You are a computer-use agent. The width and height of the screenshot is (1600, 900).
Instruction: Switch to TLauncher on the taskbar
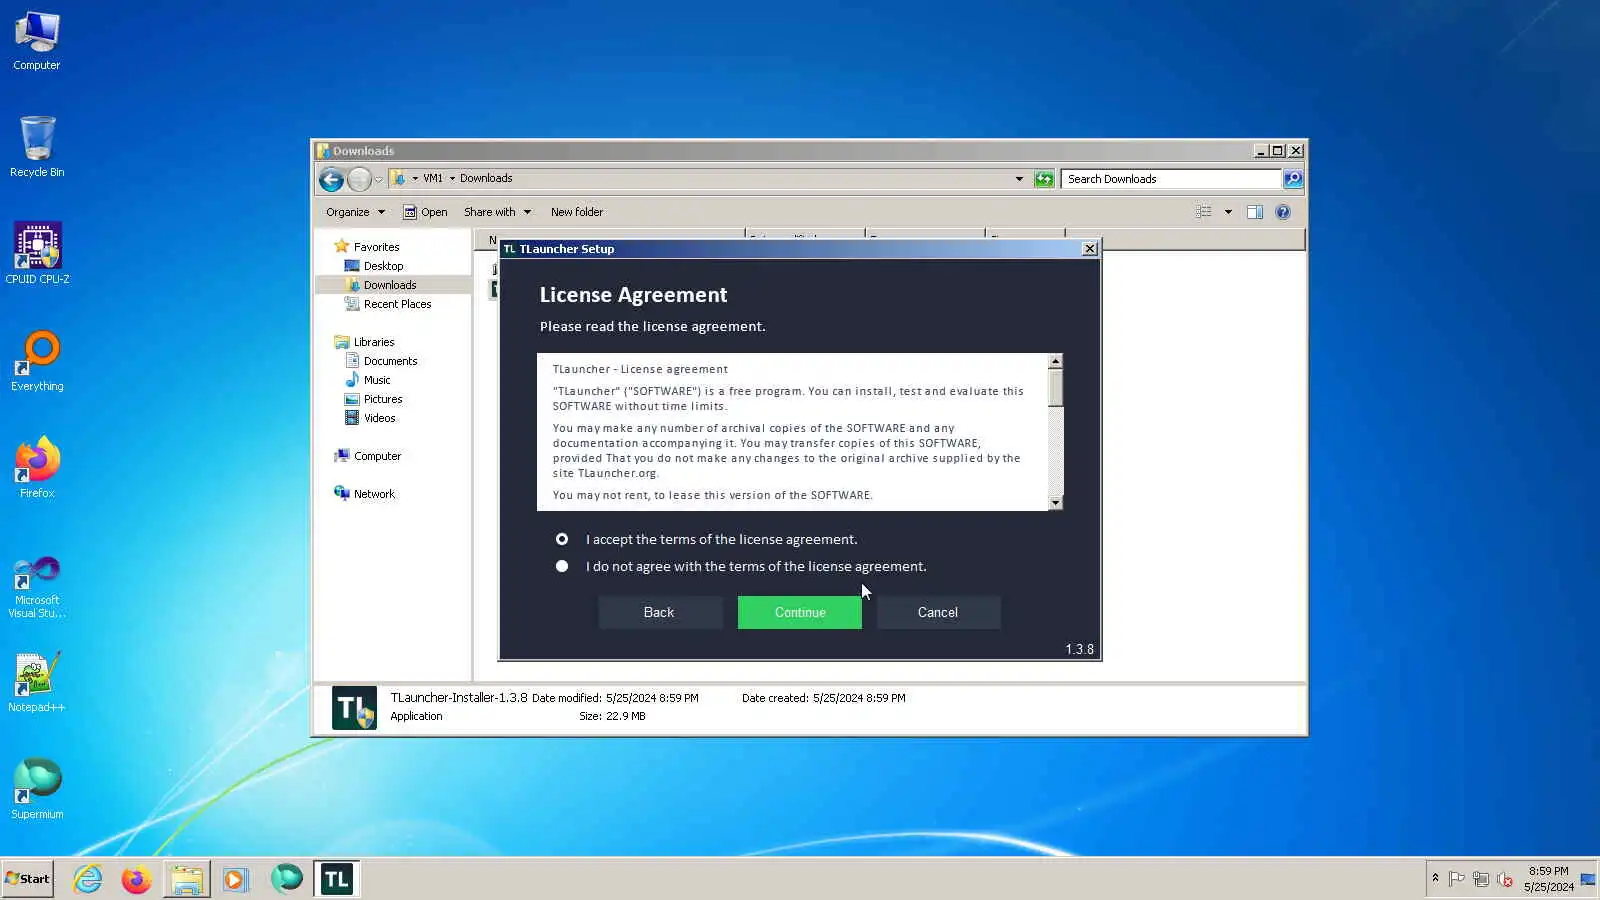pos(337,879)
